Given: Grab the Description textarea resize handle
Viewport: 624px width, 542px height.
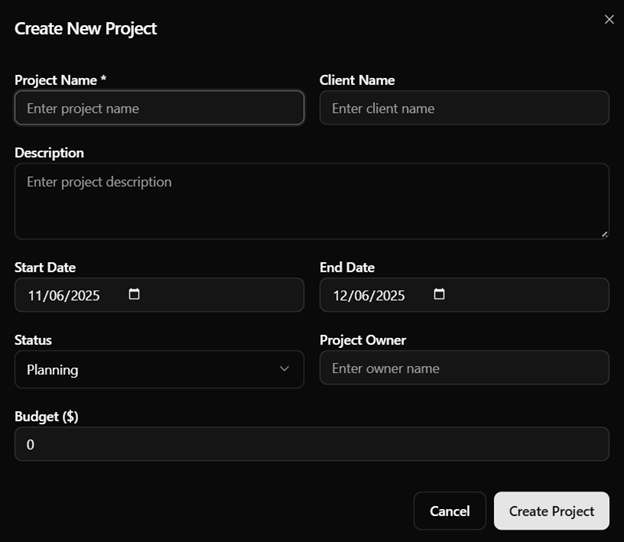Looking at the screenshot, I should click(x=604, y=234).
